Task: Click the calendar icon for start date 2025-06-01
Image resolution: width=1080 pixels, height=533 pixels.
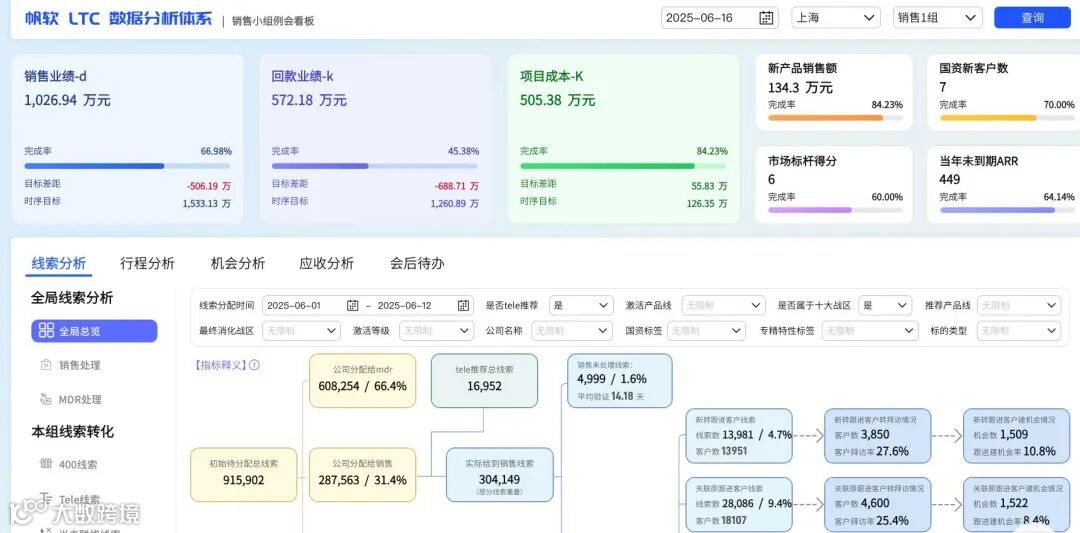Action: pos(353,305)
